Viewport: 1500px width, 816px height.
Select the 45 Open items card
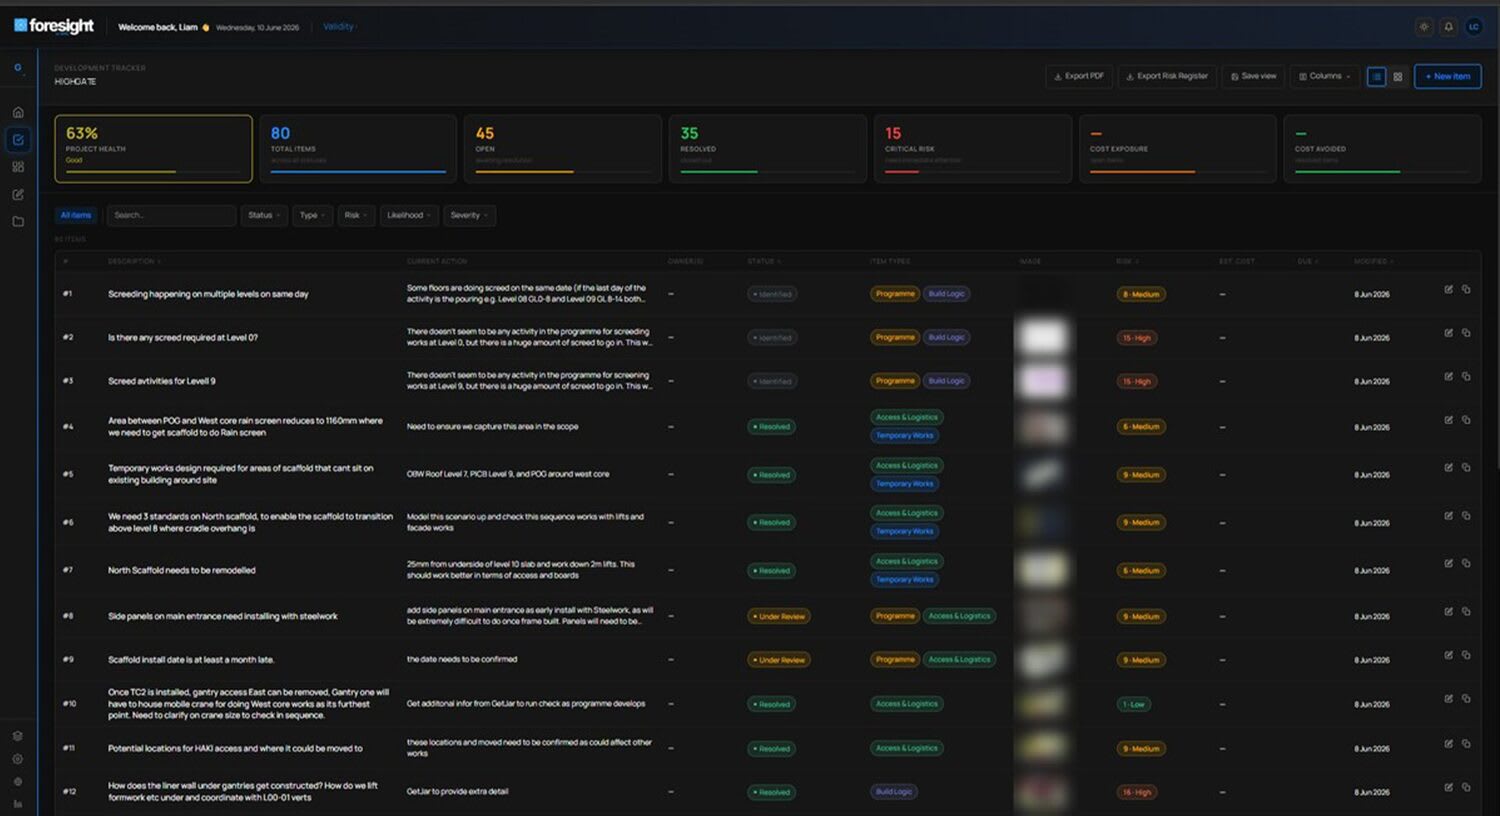(562, 148)
